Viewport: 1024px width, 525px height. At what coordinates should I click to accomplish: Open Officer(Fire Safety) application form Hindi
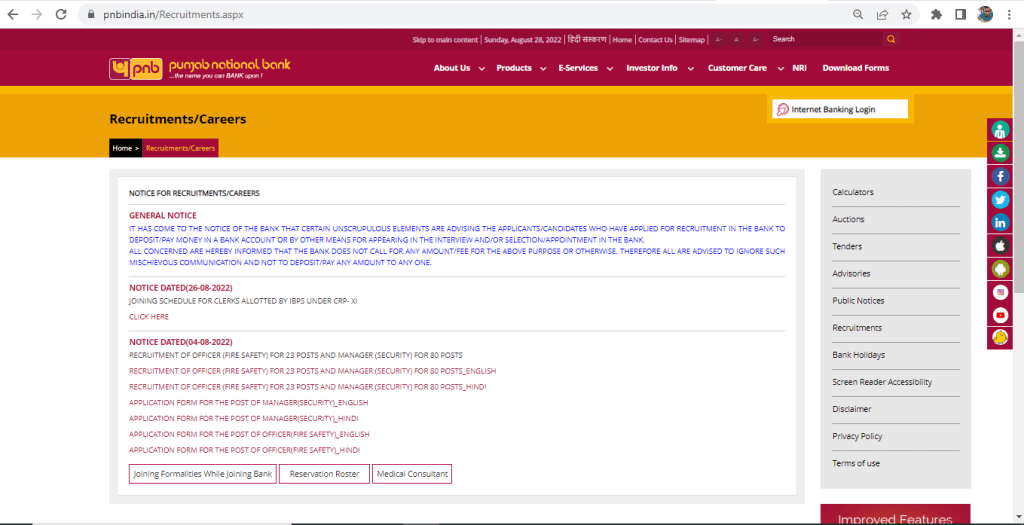(244, 450)
